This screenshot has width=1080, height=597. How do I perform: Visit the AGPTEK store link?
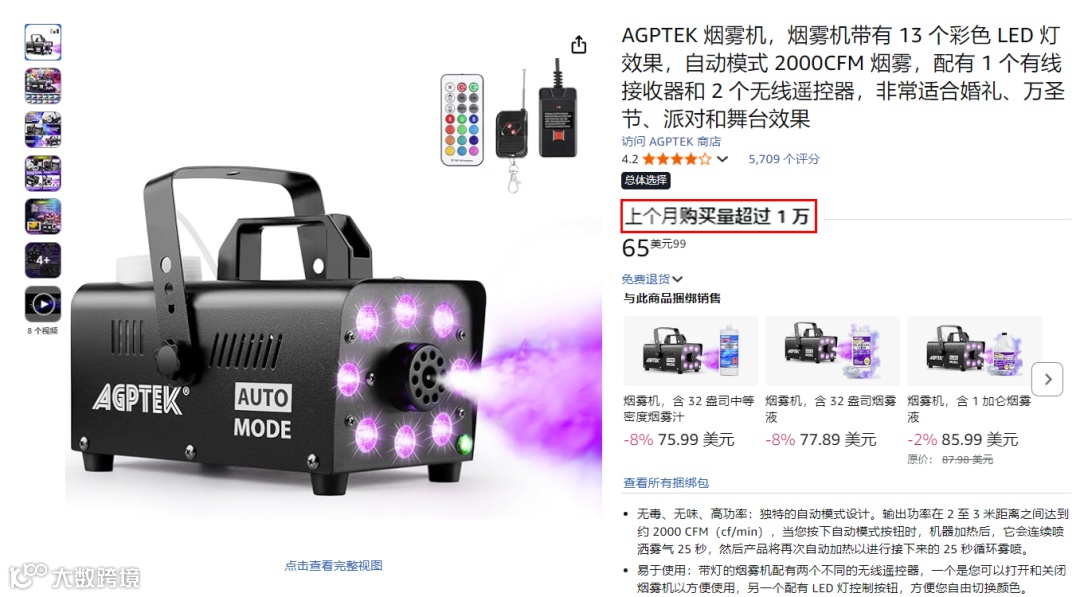click(x=671, y=141)
